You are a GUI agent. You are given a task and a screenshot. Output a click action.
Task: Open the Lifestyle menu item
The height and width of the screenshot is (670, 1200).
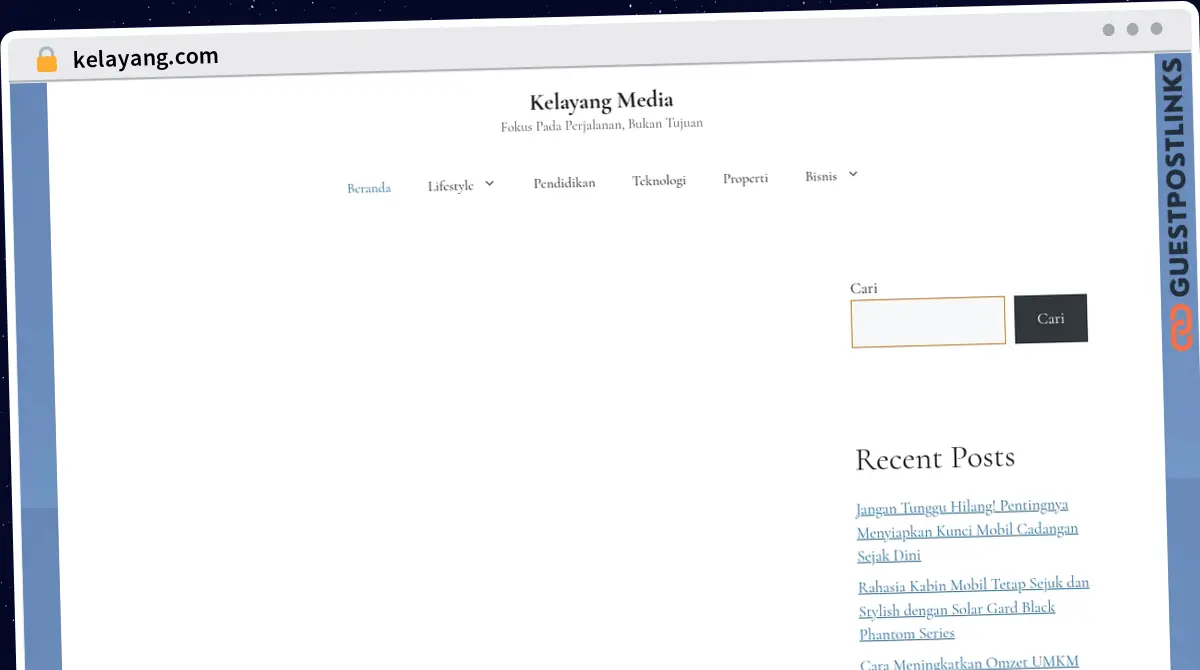click(450, 186)
